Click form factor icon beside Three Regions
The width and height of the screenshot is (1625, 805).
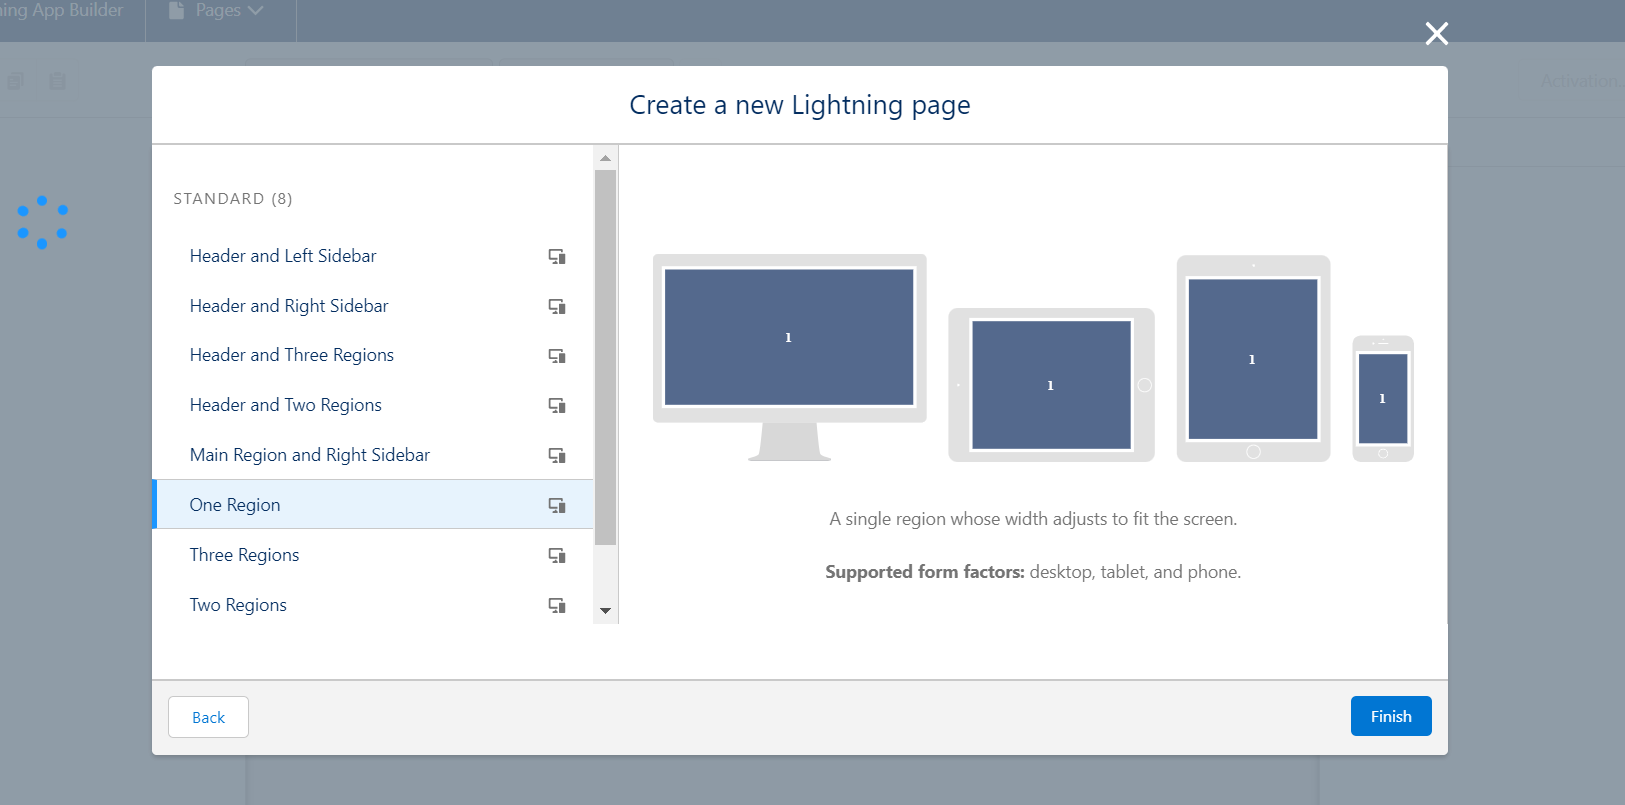pyautogui.click(x=557, y=555)
